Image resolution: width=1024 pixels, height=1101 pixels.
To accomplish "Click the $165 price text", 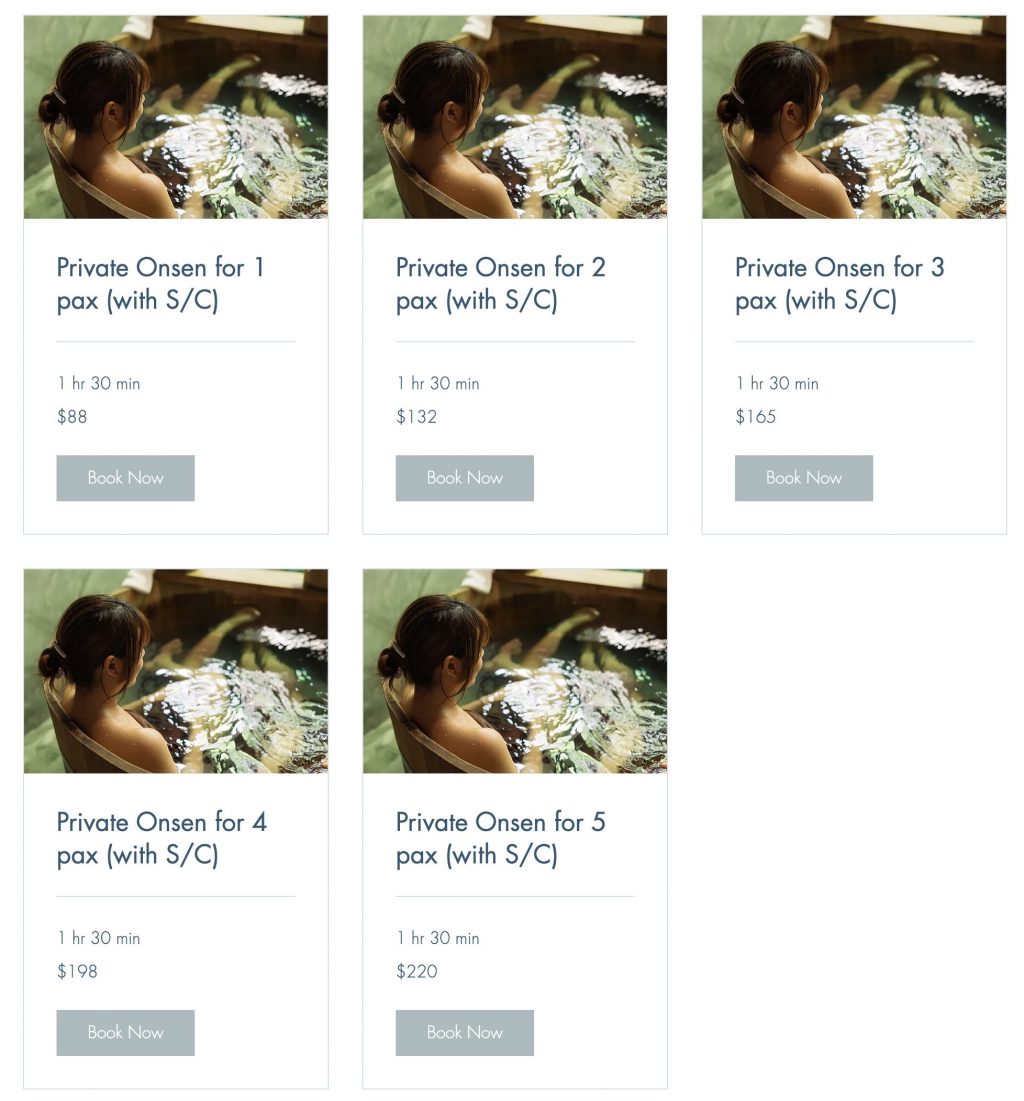I will point(755,417).
